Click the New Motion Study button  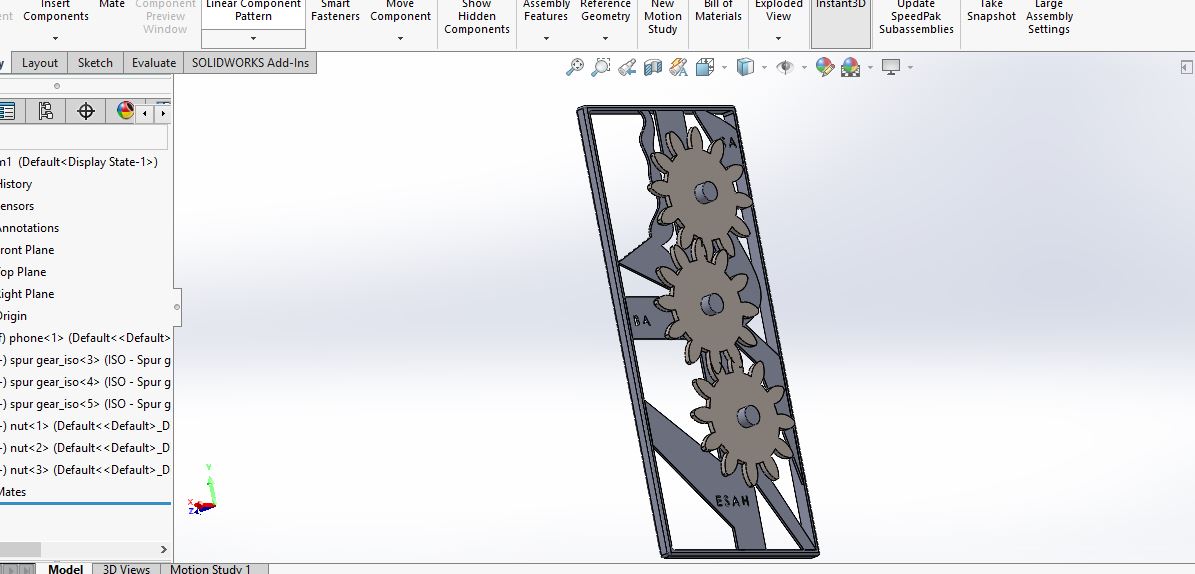click(662, 17)
